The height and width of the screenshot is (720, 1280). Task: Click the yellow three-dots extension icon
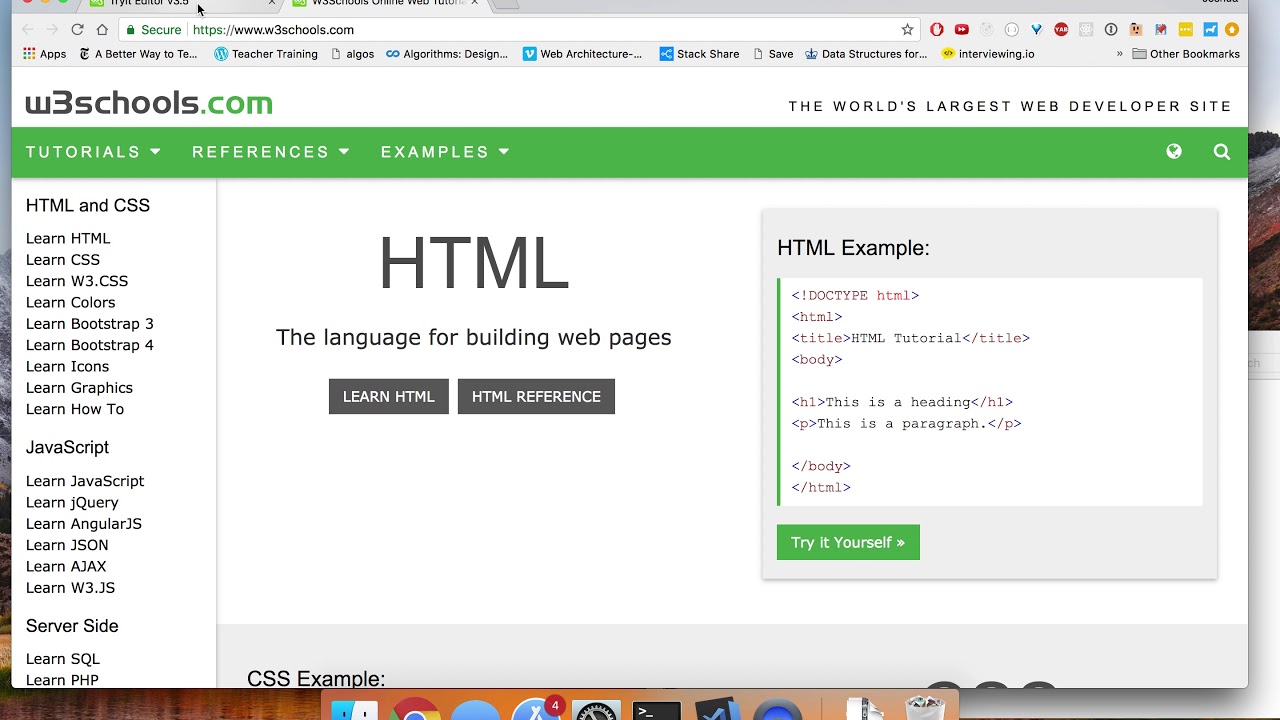click(x=1186, y=30)
